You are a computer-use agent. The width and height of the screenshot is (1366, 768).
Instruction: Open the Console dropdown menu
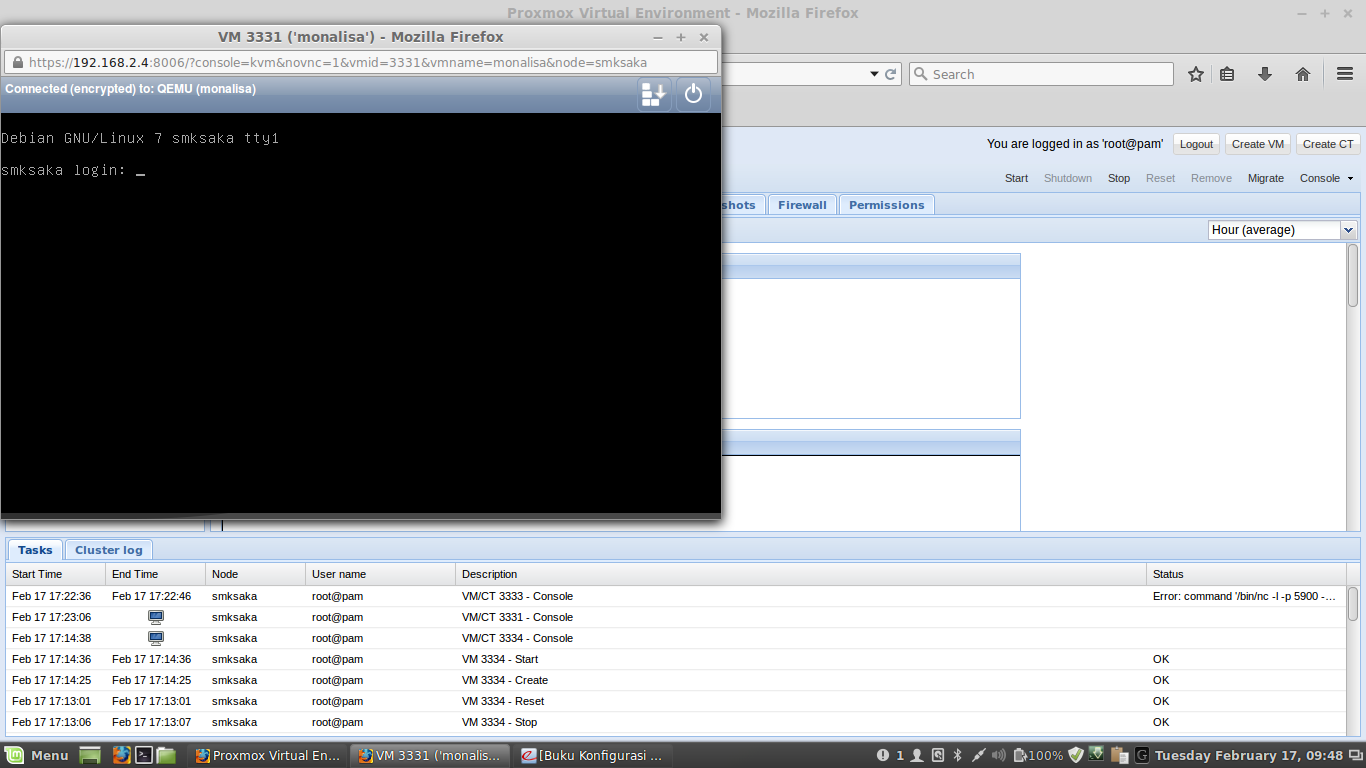(x=1326, y=178)
